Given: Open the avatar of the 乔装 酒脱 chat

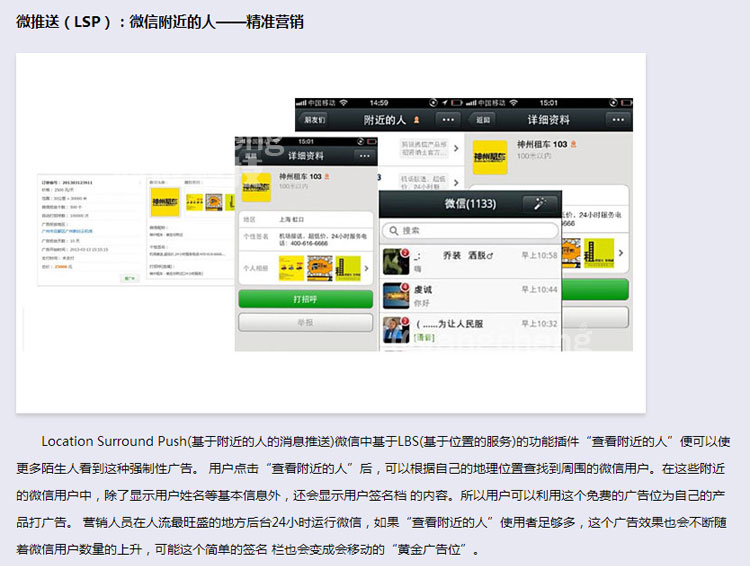Looking at the screenshot, I should pyautogui.click(x=393, y=259).
